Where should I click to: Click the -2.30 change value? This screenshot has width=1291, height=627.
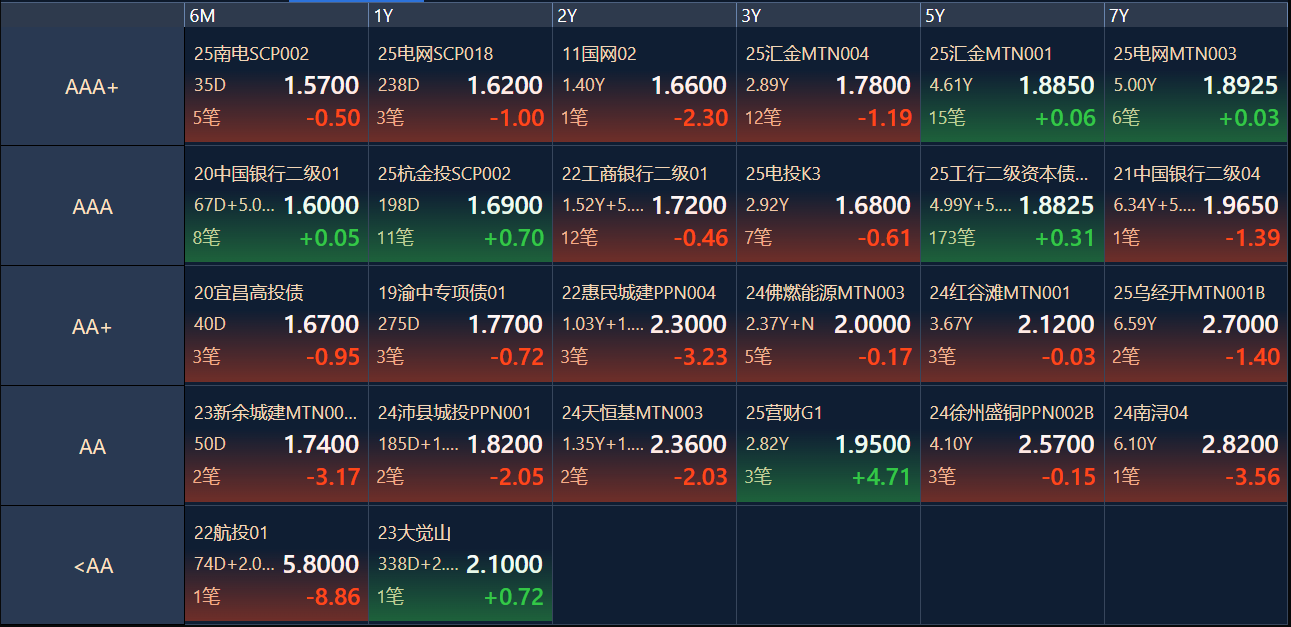701,118
